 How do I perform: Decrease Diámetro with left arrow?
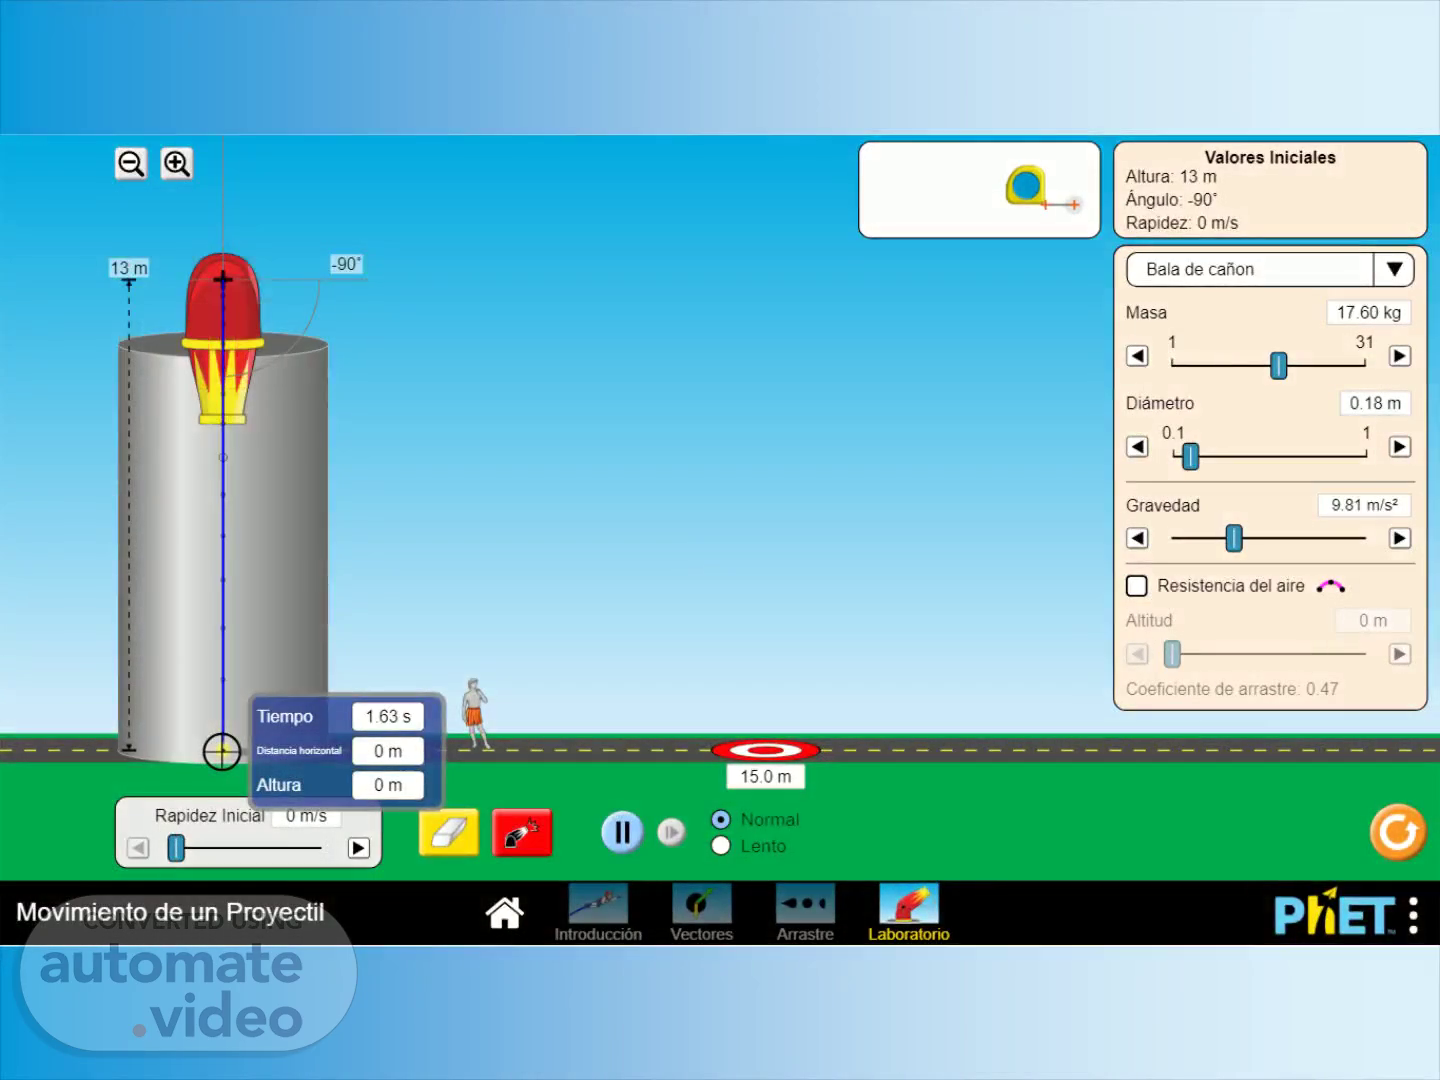tap(1137, 447)
